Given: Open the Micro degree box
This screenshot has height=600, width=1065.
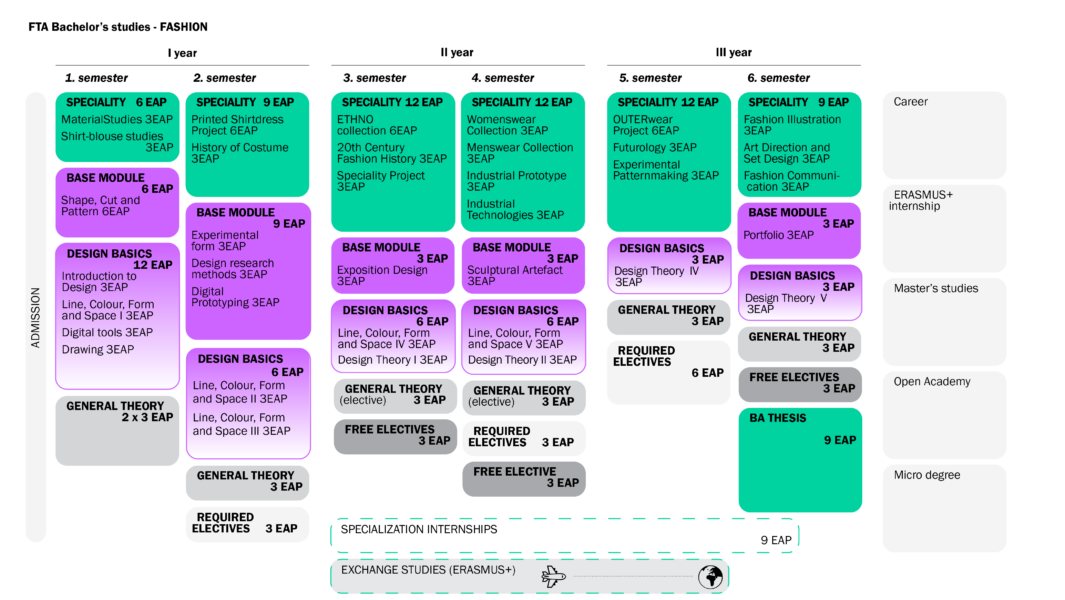Looking at the screenshot, I should click(x=945, y=508).
